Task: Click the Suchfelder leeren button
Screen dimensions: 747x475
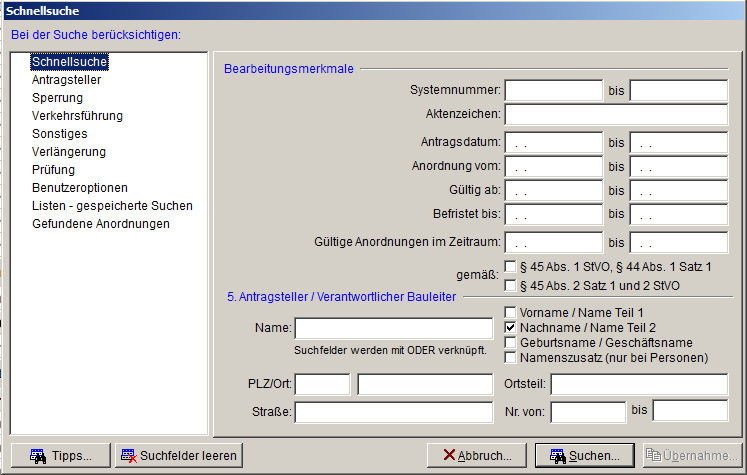Action: coord(179,455)
